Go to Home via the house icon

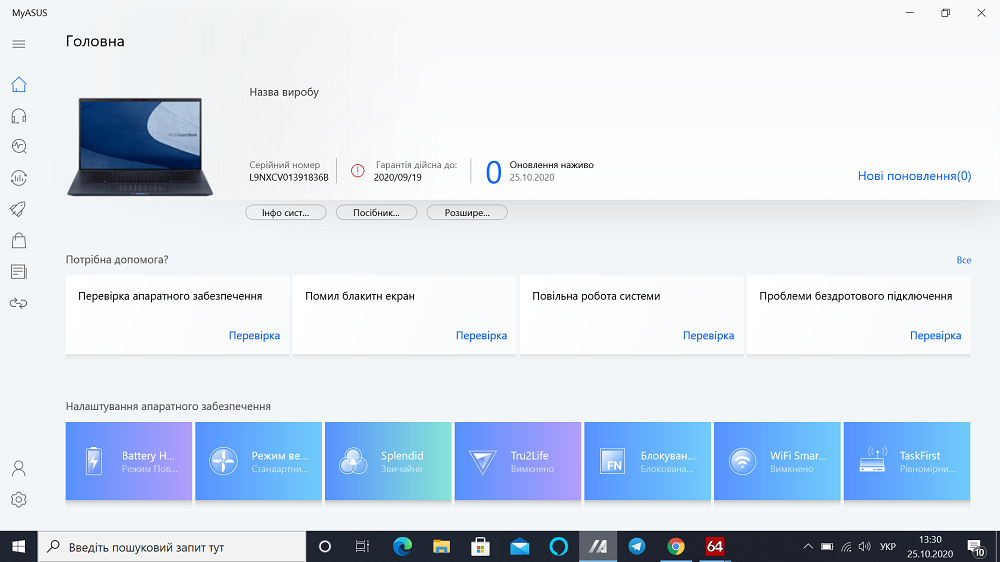tap(18, 84)
